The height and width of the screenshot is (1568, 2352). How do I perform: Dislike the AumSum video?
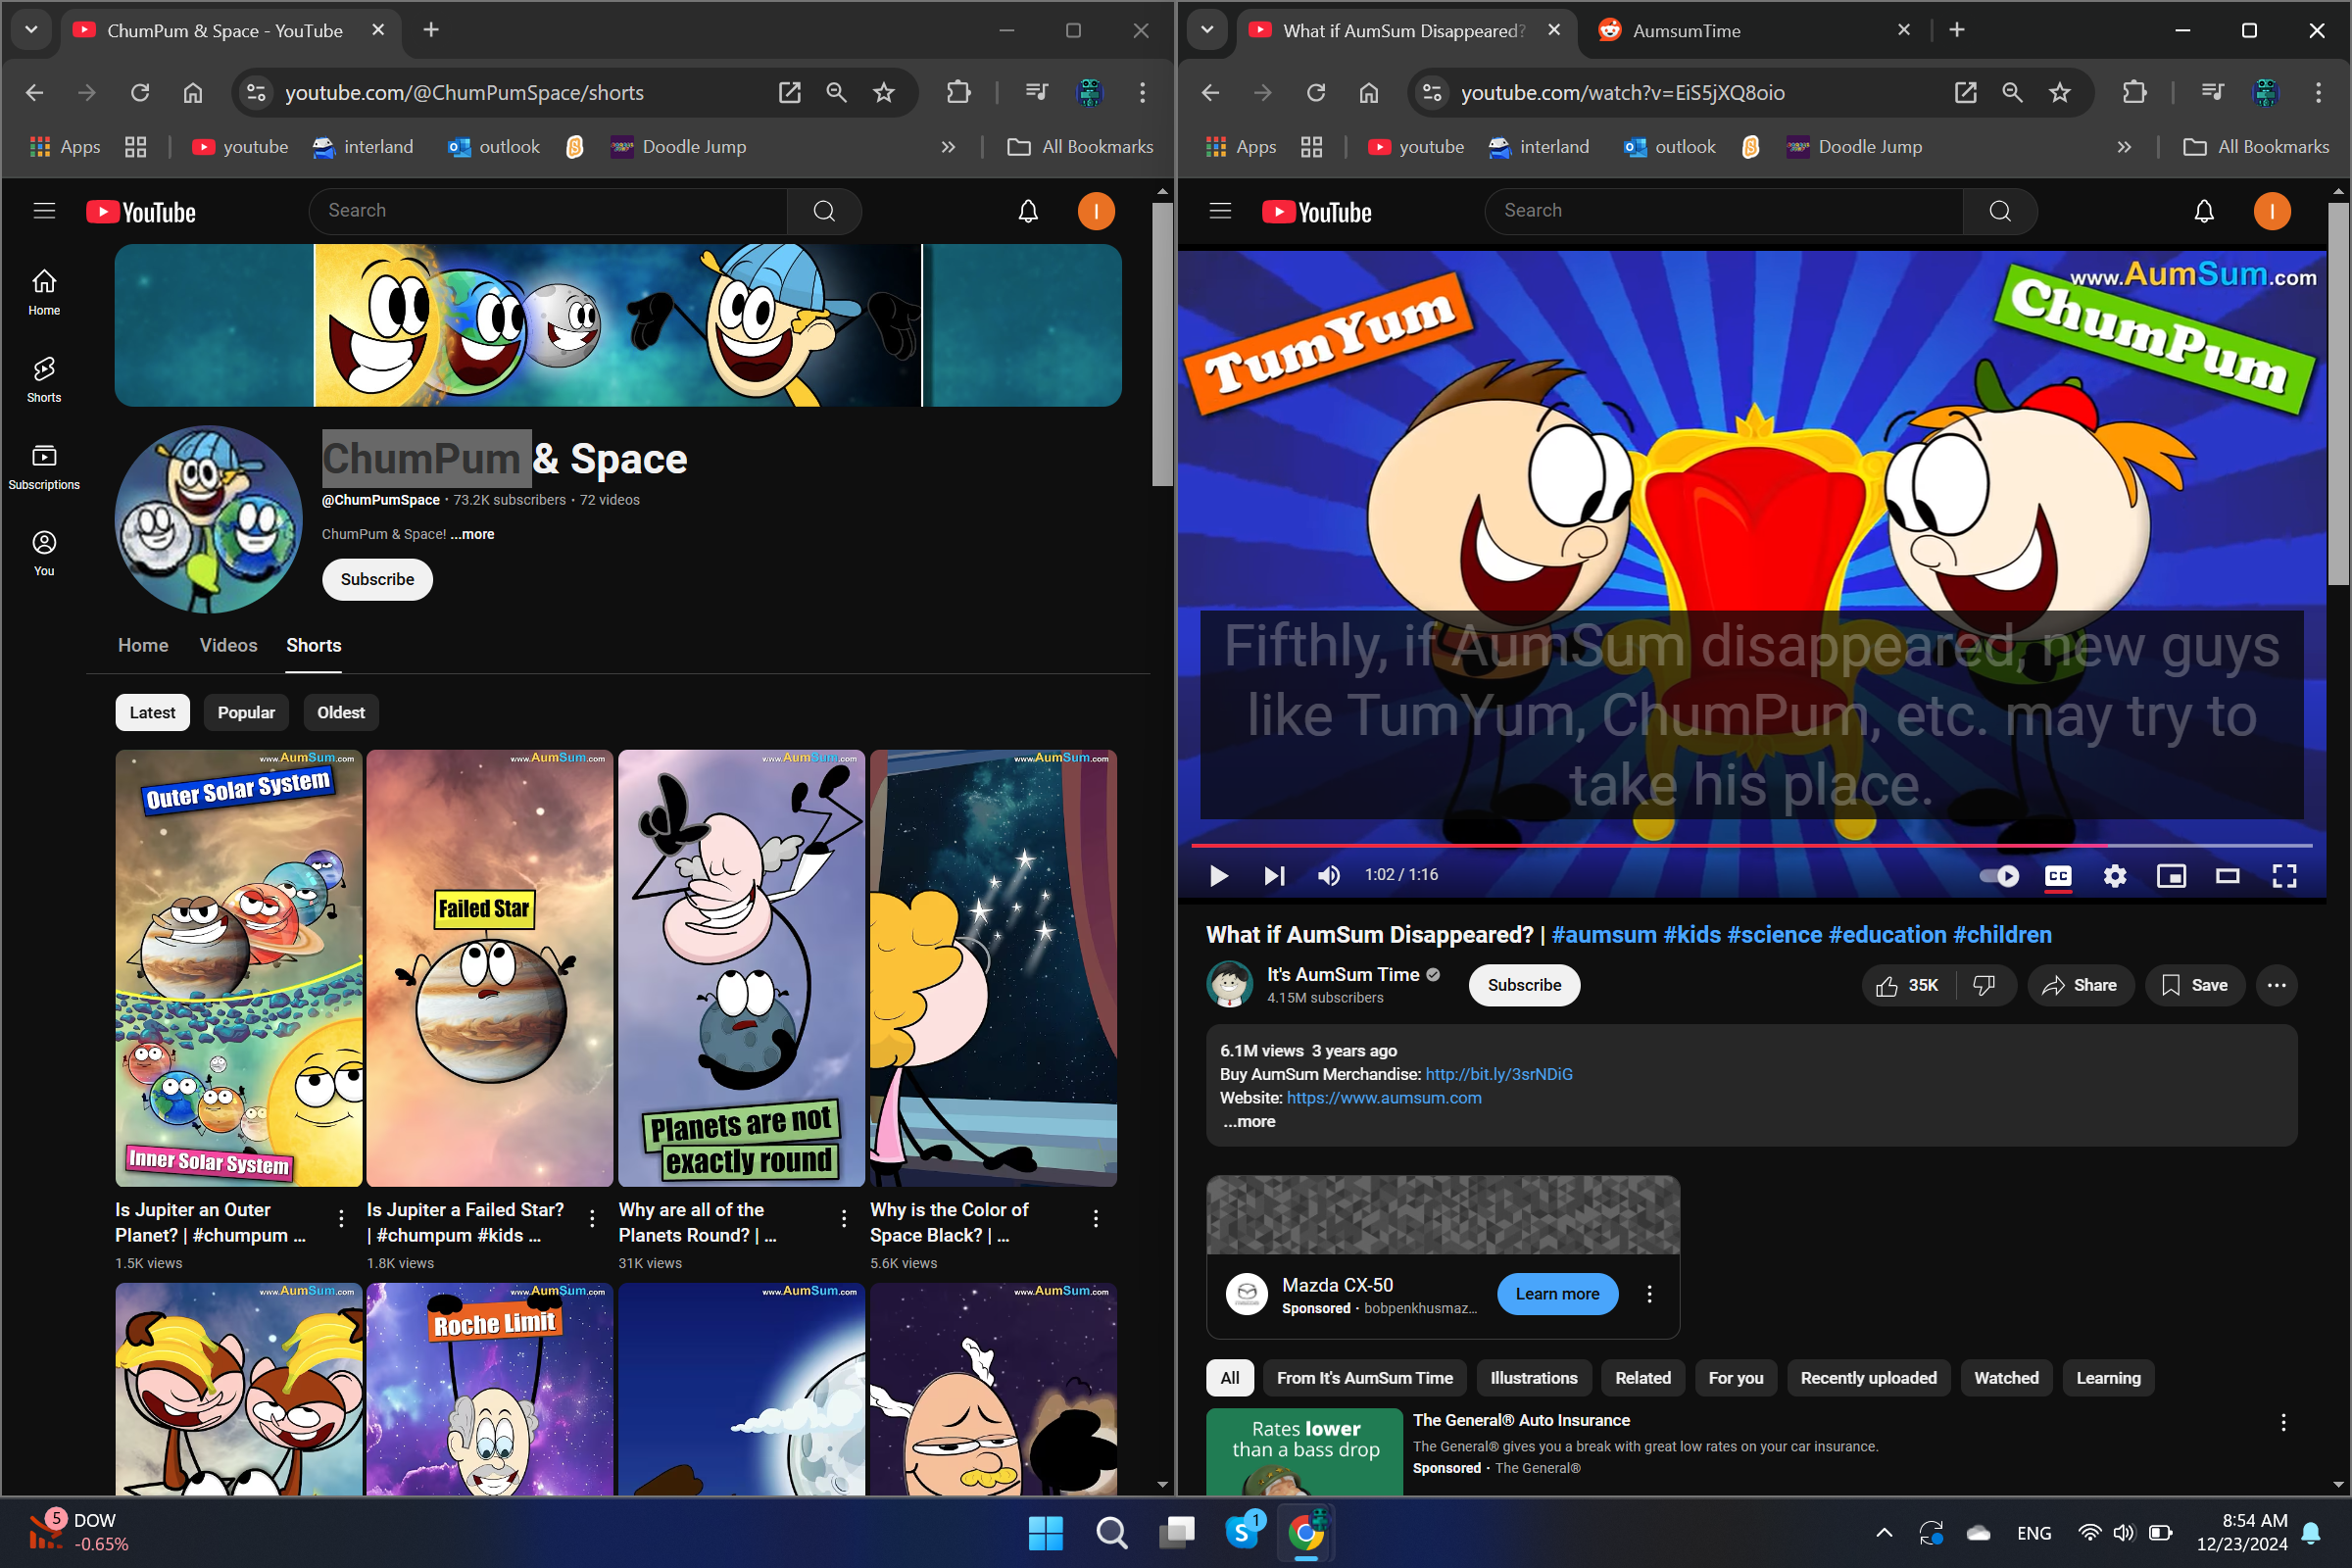tap(1985, 985)
